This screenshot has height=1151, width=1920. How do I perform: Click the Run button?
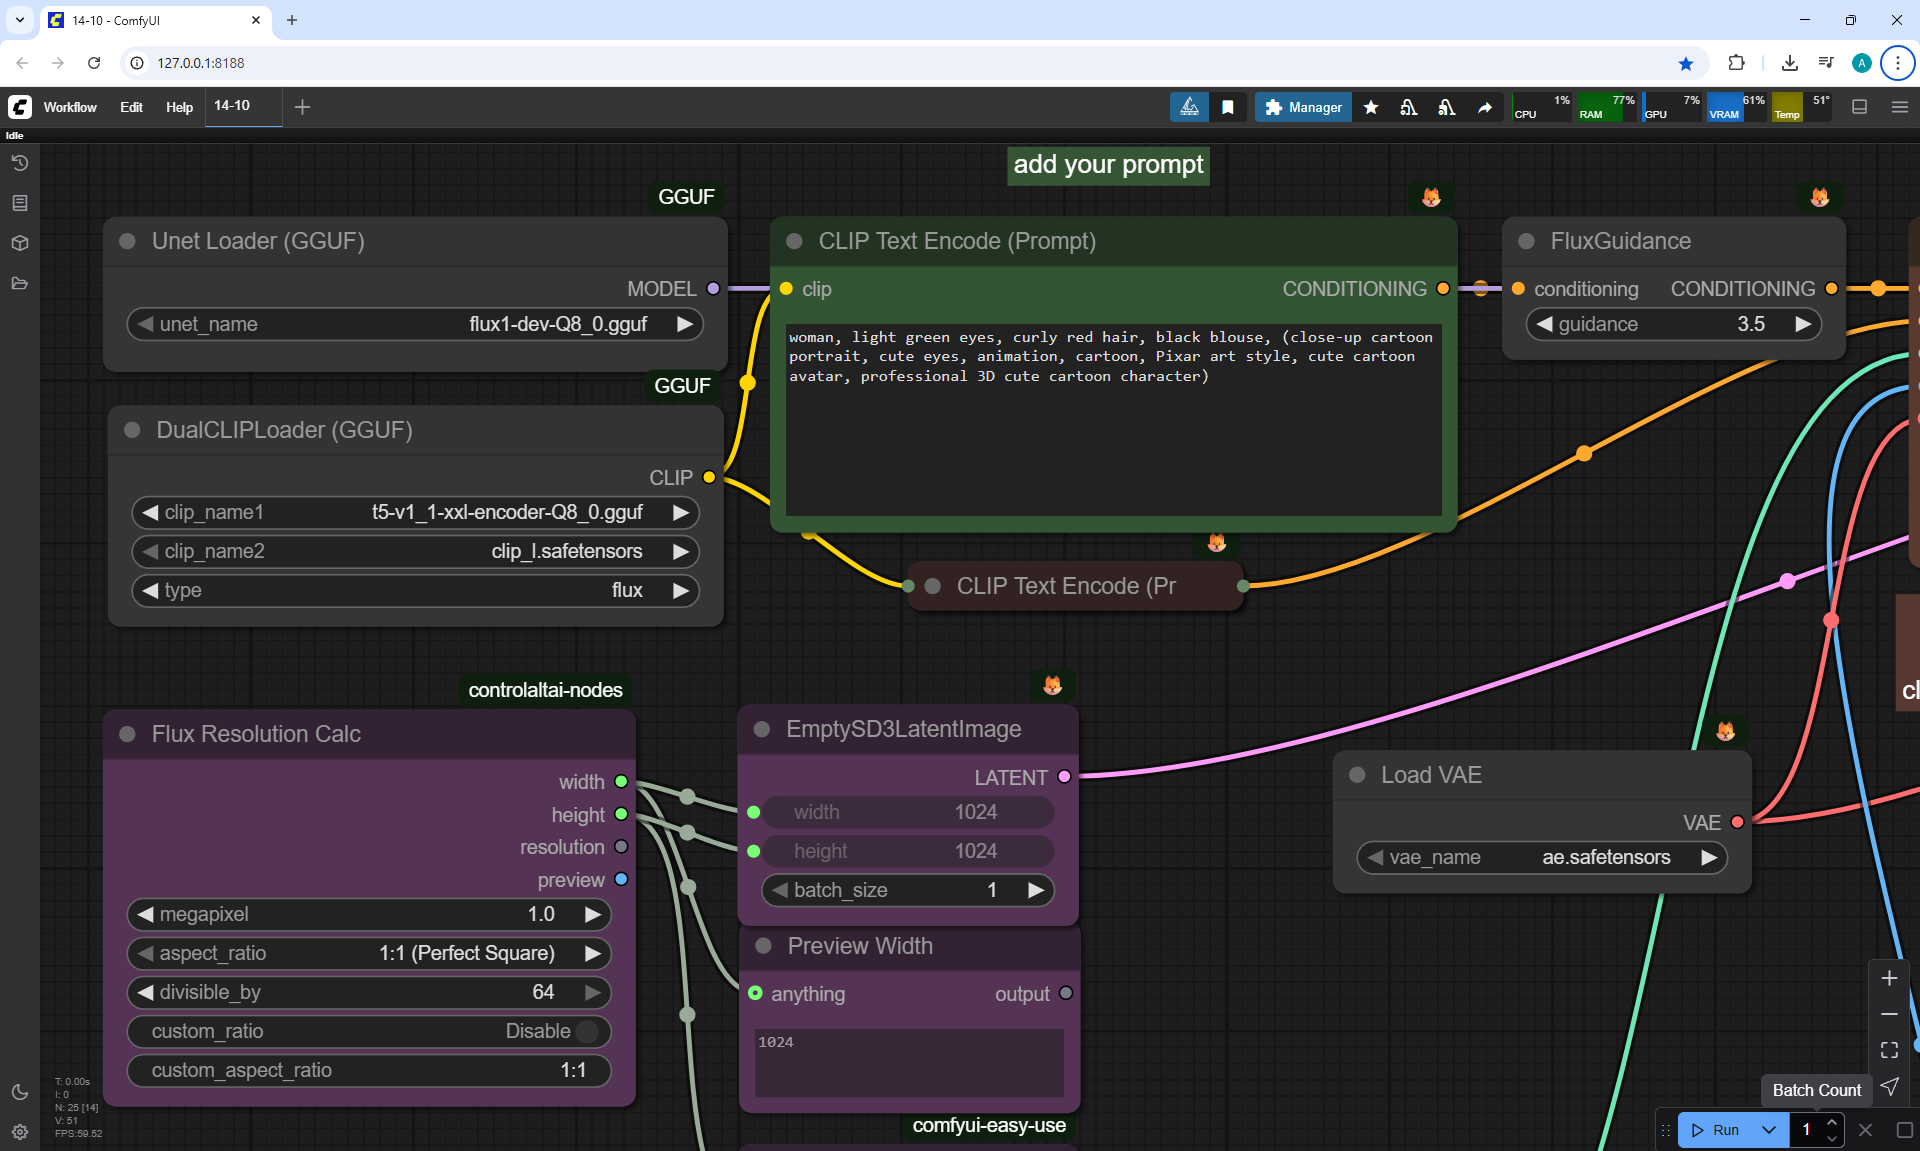click(x=1717, y=1130)
